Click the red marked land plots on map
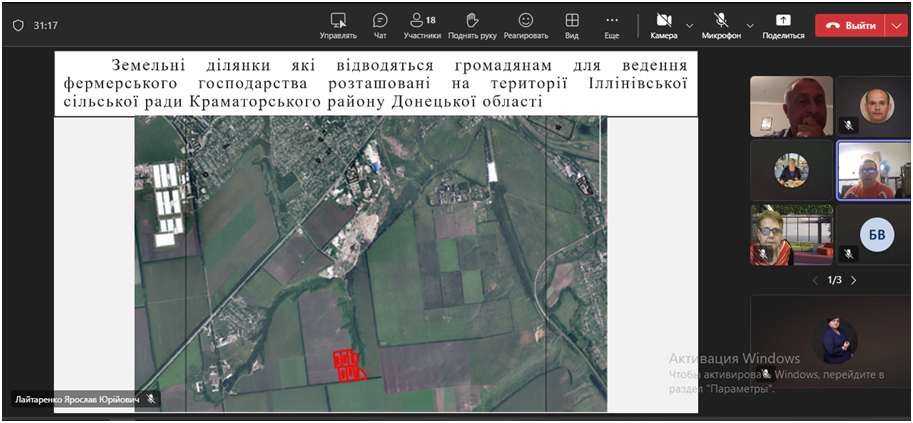The width and height of the screenshot is (913, 423). pos(346,365)
